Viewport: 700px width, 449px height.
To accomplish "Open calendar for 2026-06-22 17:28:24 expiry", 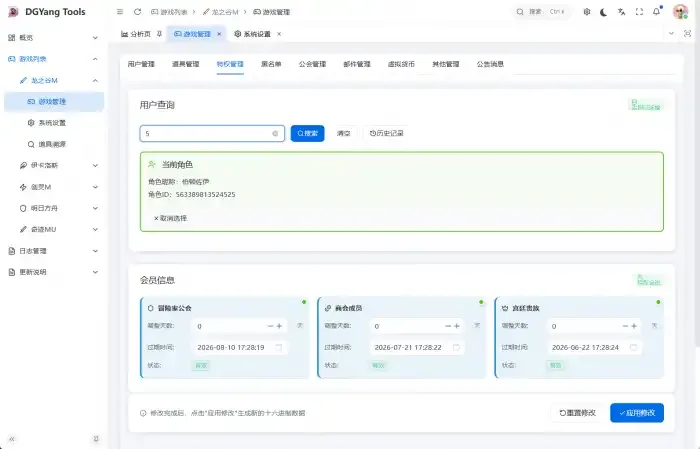I will click(633, 347).
